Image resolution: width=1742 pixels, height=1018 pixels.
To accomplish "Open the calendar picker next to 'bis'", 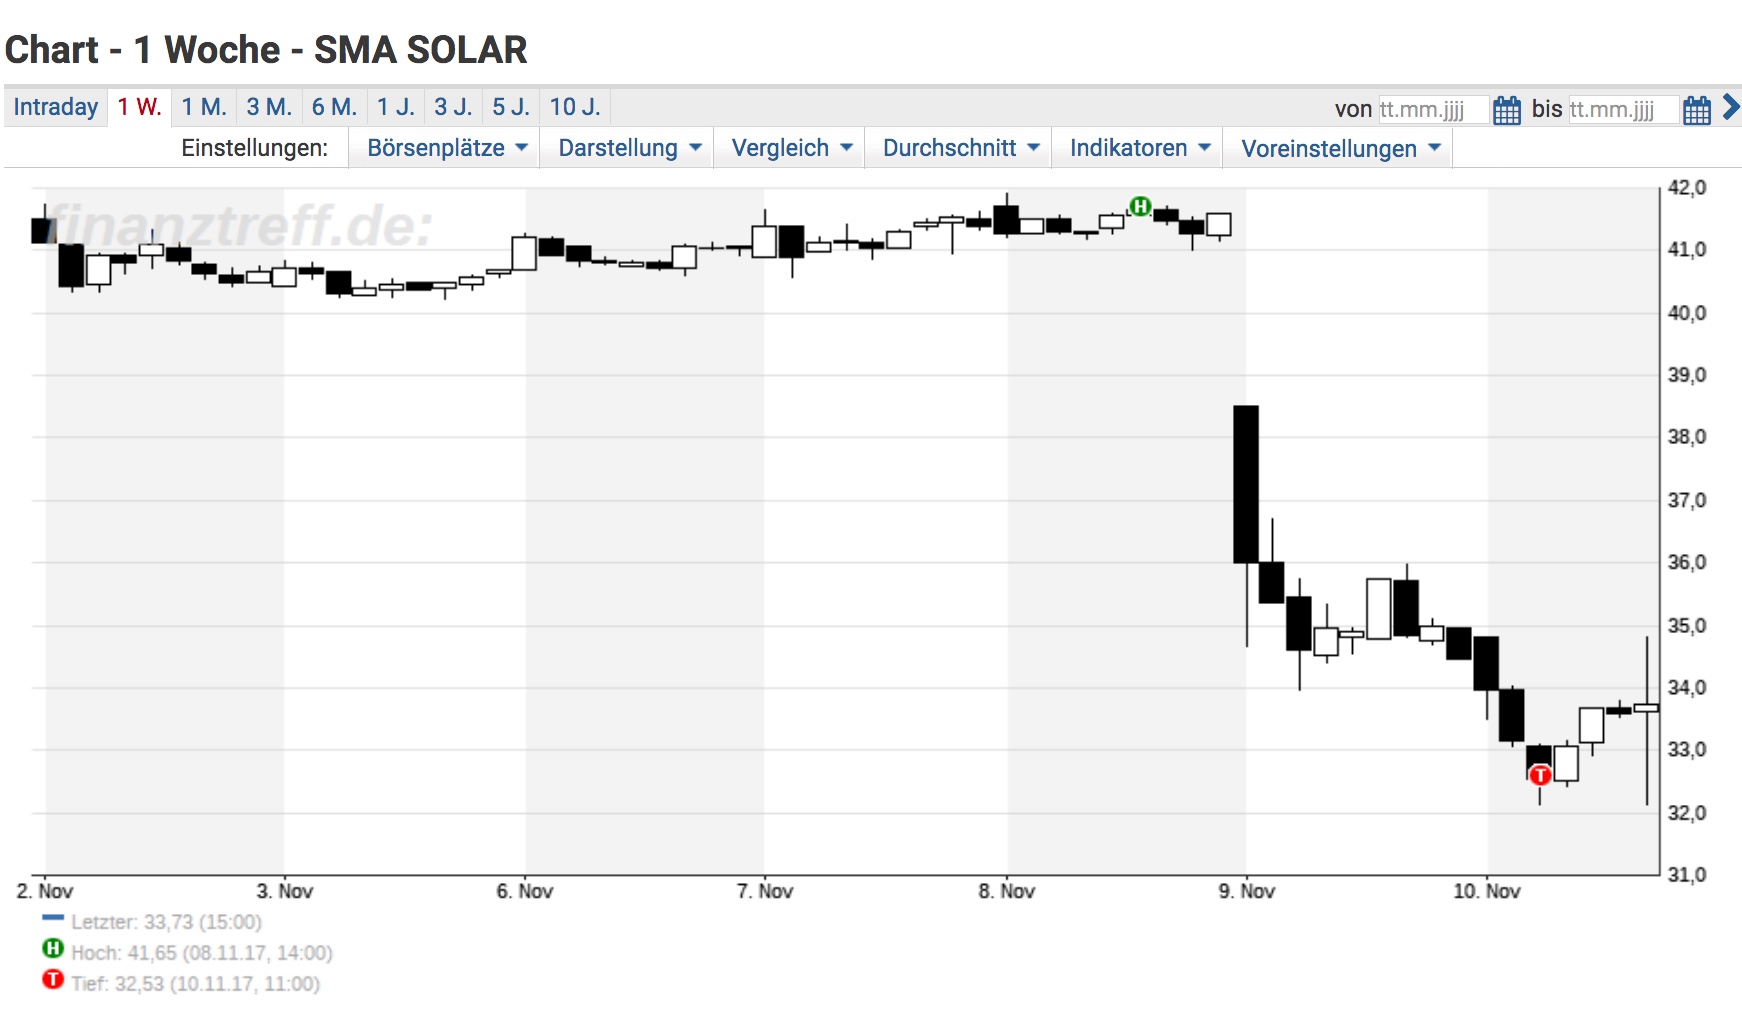I will 1696,109.
